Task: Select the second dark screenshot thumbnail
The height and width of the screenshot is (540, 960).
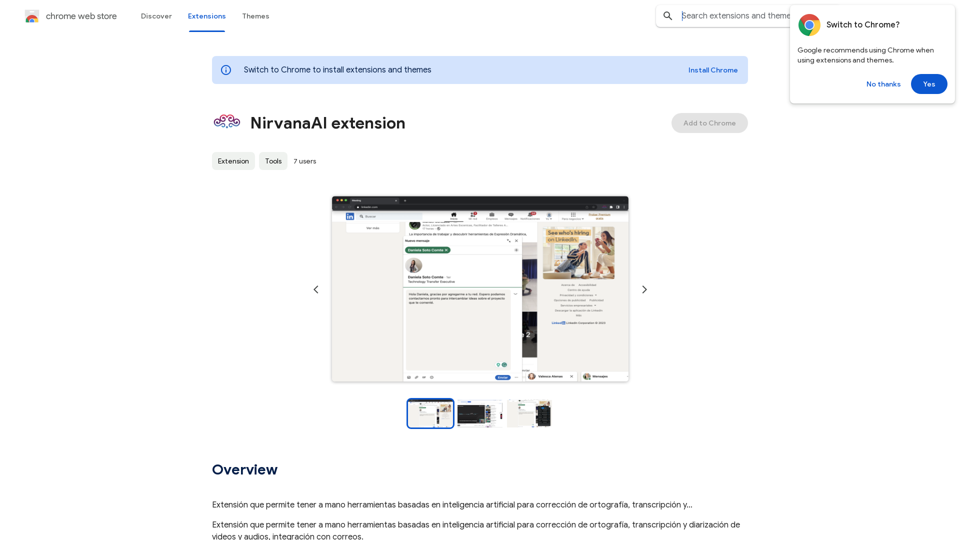Action: click(x=480, y=413)
